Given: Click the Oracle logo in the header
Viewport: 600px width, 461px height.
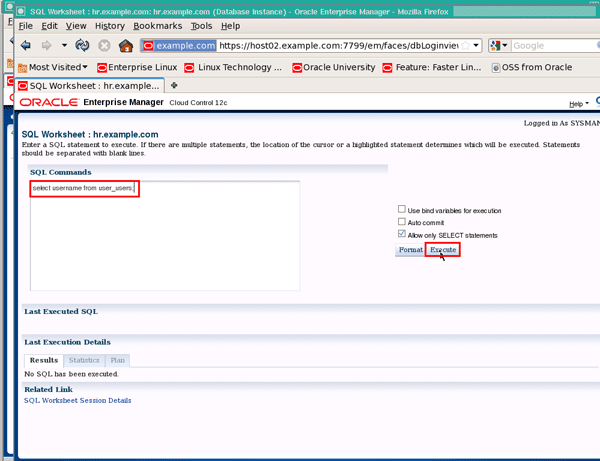Looking at the screenshot, I should pyautogui.click(x=49, y=103).
